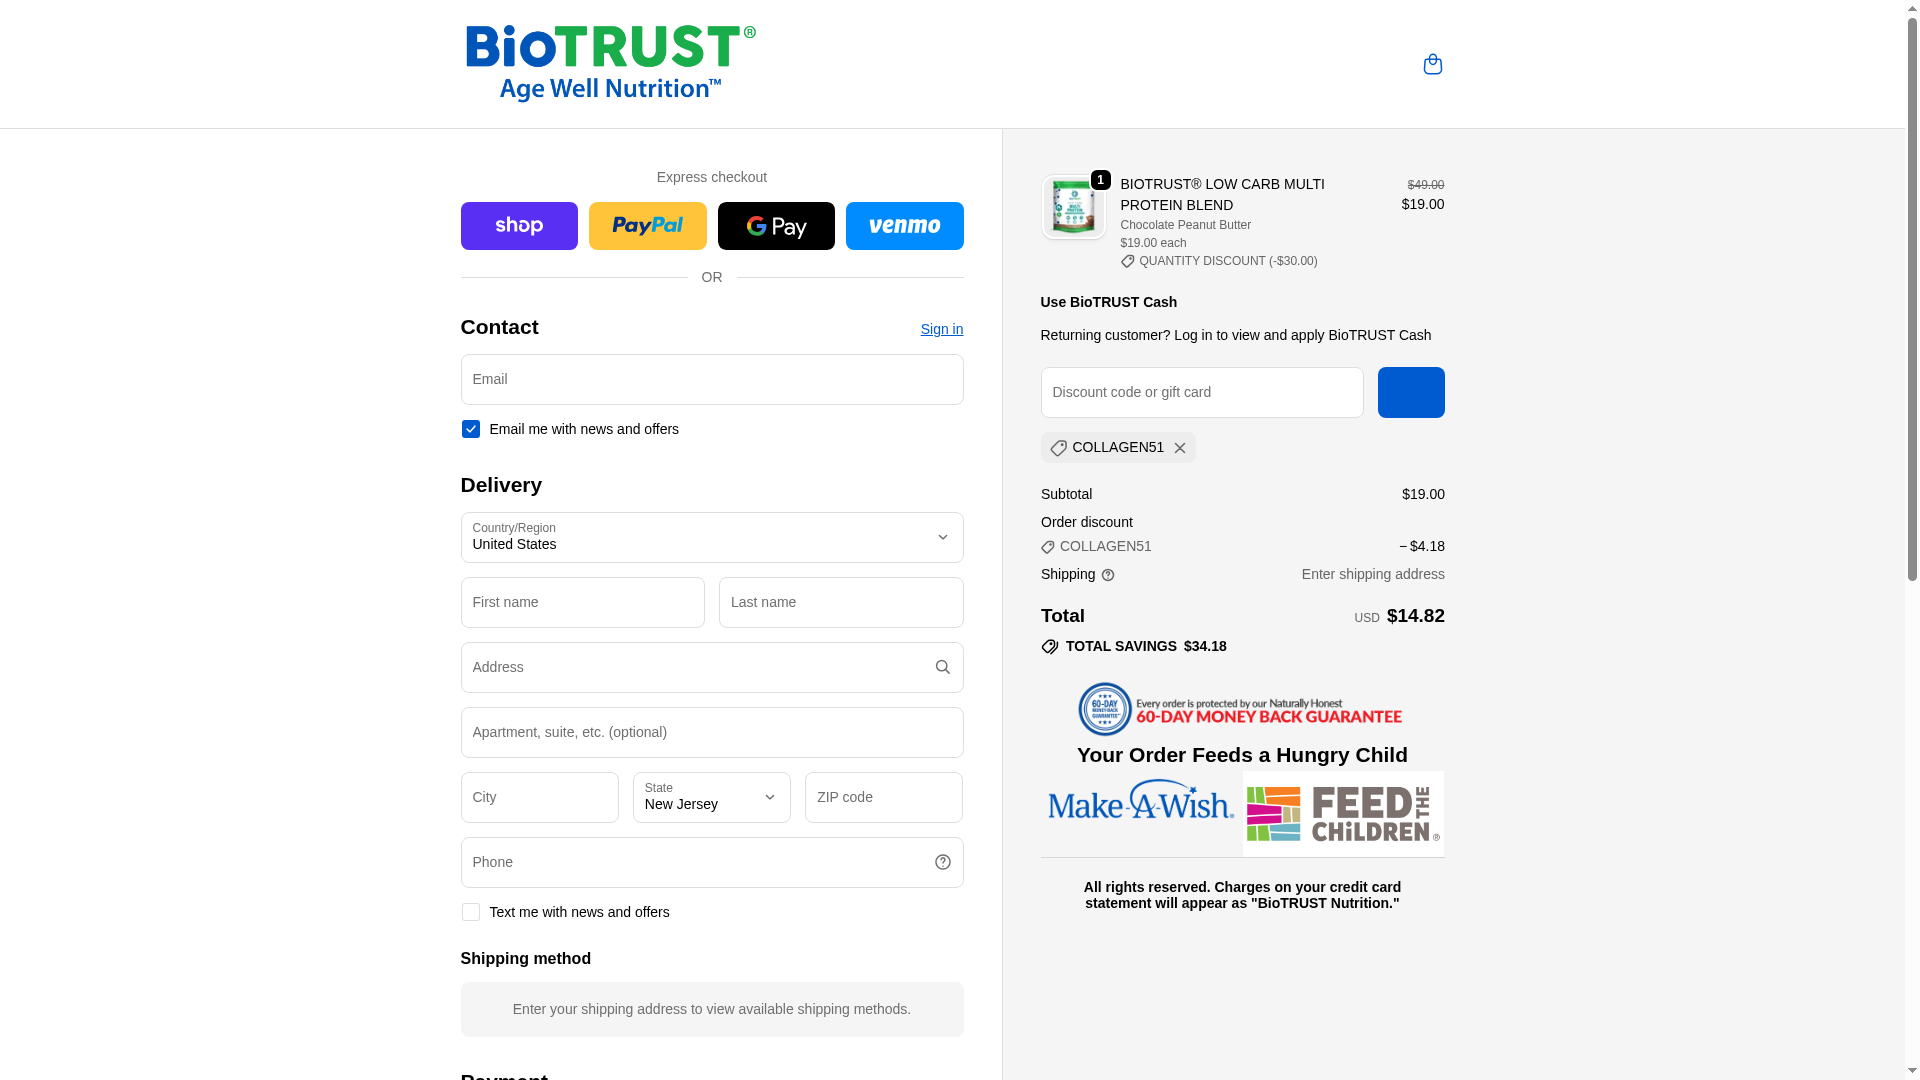This screenshot has height=1080, width=1920.
Task: Choose PayPal express checkout
Action: pos(647,226)
